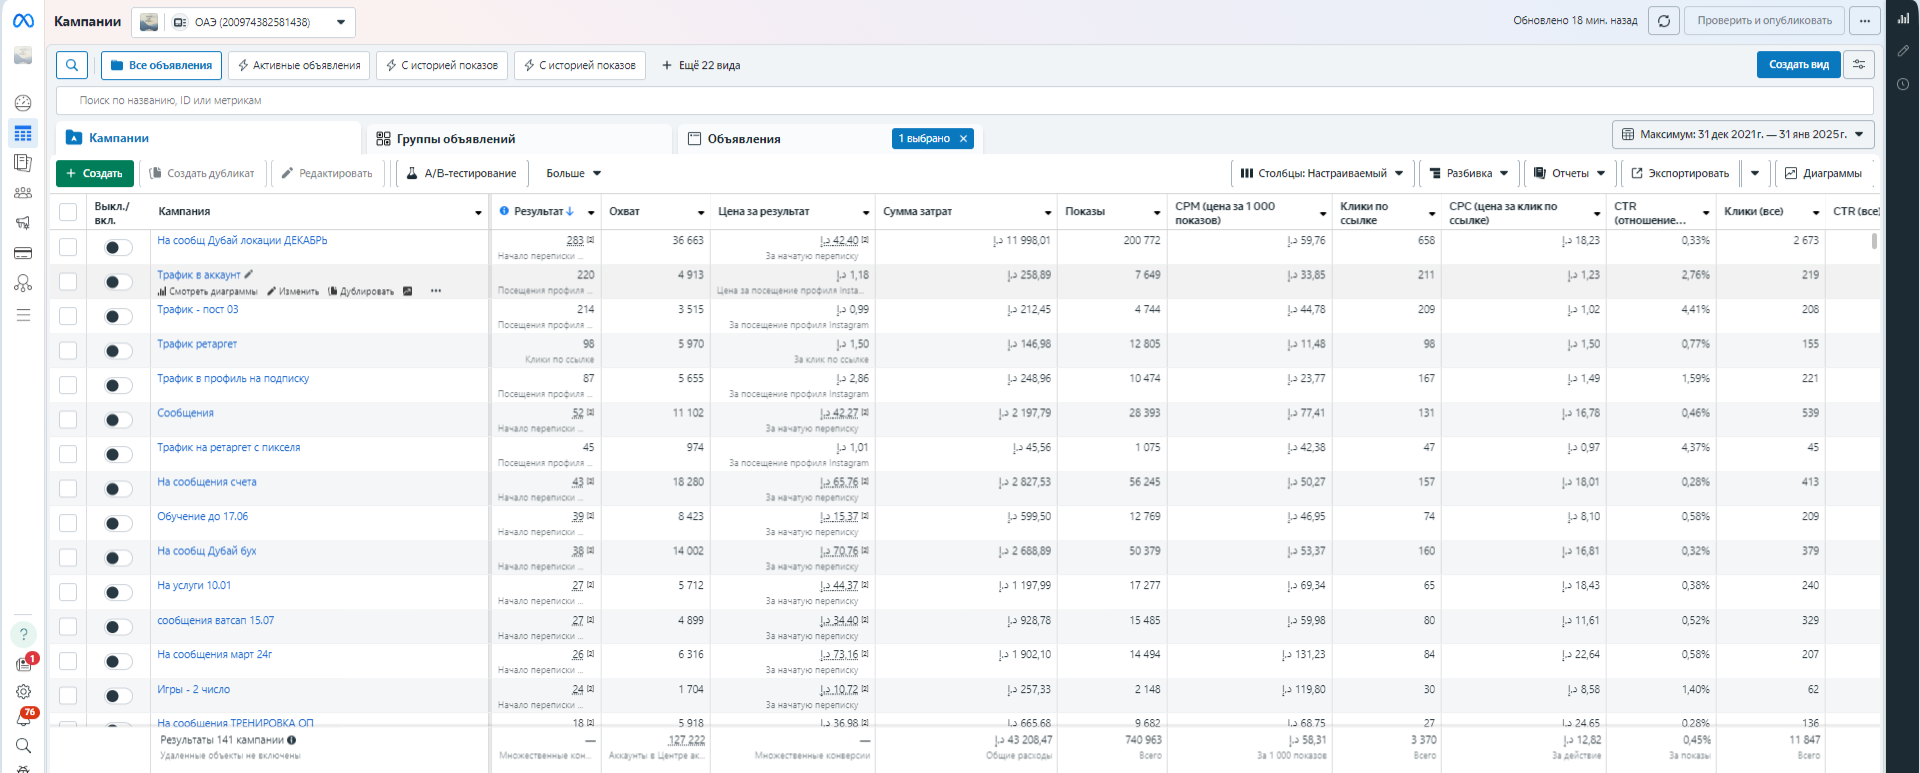Click the blue search filter magnifier button
This screenshot has height=773, width=1920.
click(x=72, y=65)
